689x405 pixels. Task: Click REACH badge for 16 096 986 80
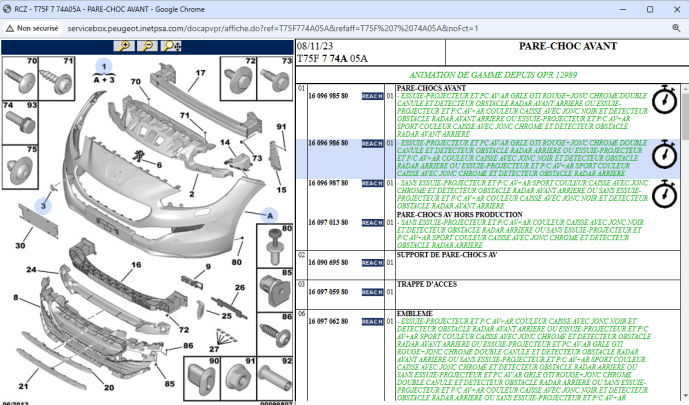click(x=373, y=144)
